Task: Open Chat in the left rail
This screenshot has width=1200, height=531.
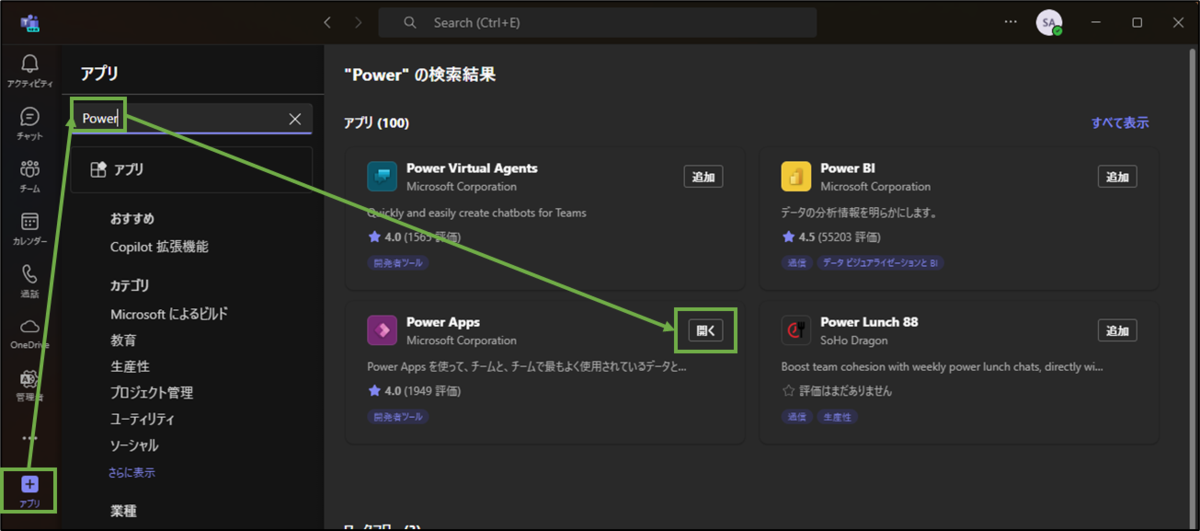Action: click(x=29, y=118)
